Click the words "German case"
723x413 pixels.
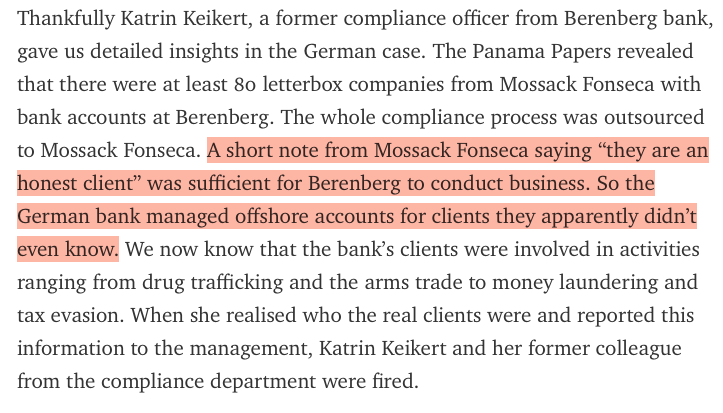(x=364, y=52)
